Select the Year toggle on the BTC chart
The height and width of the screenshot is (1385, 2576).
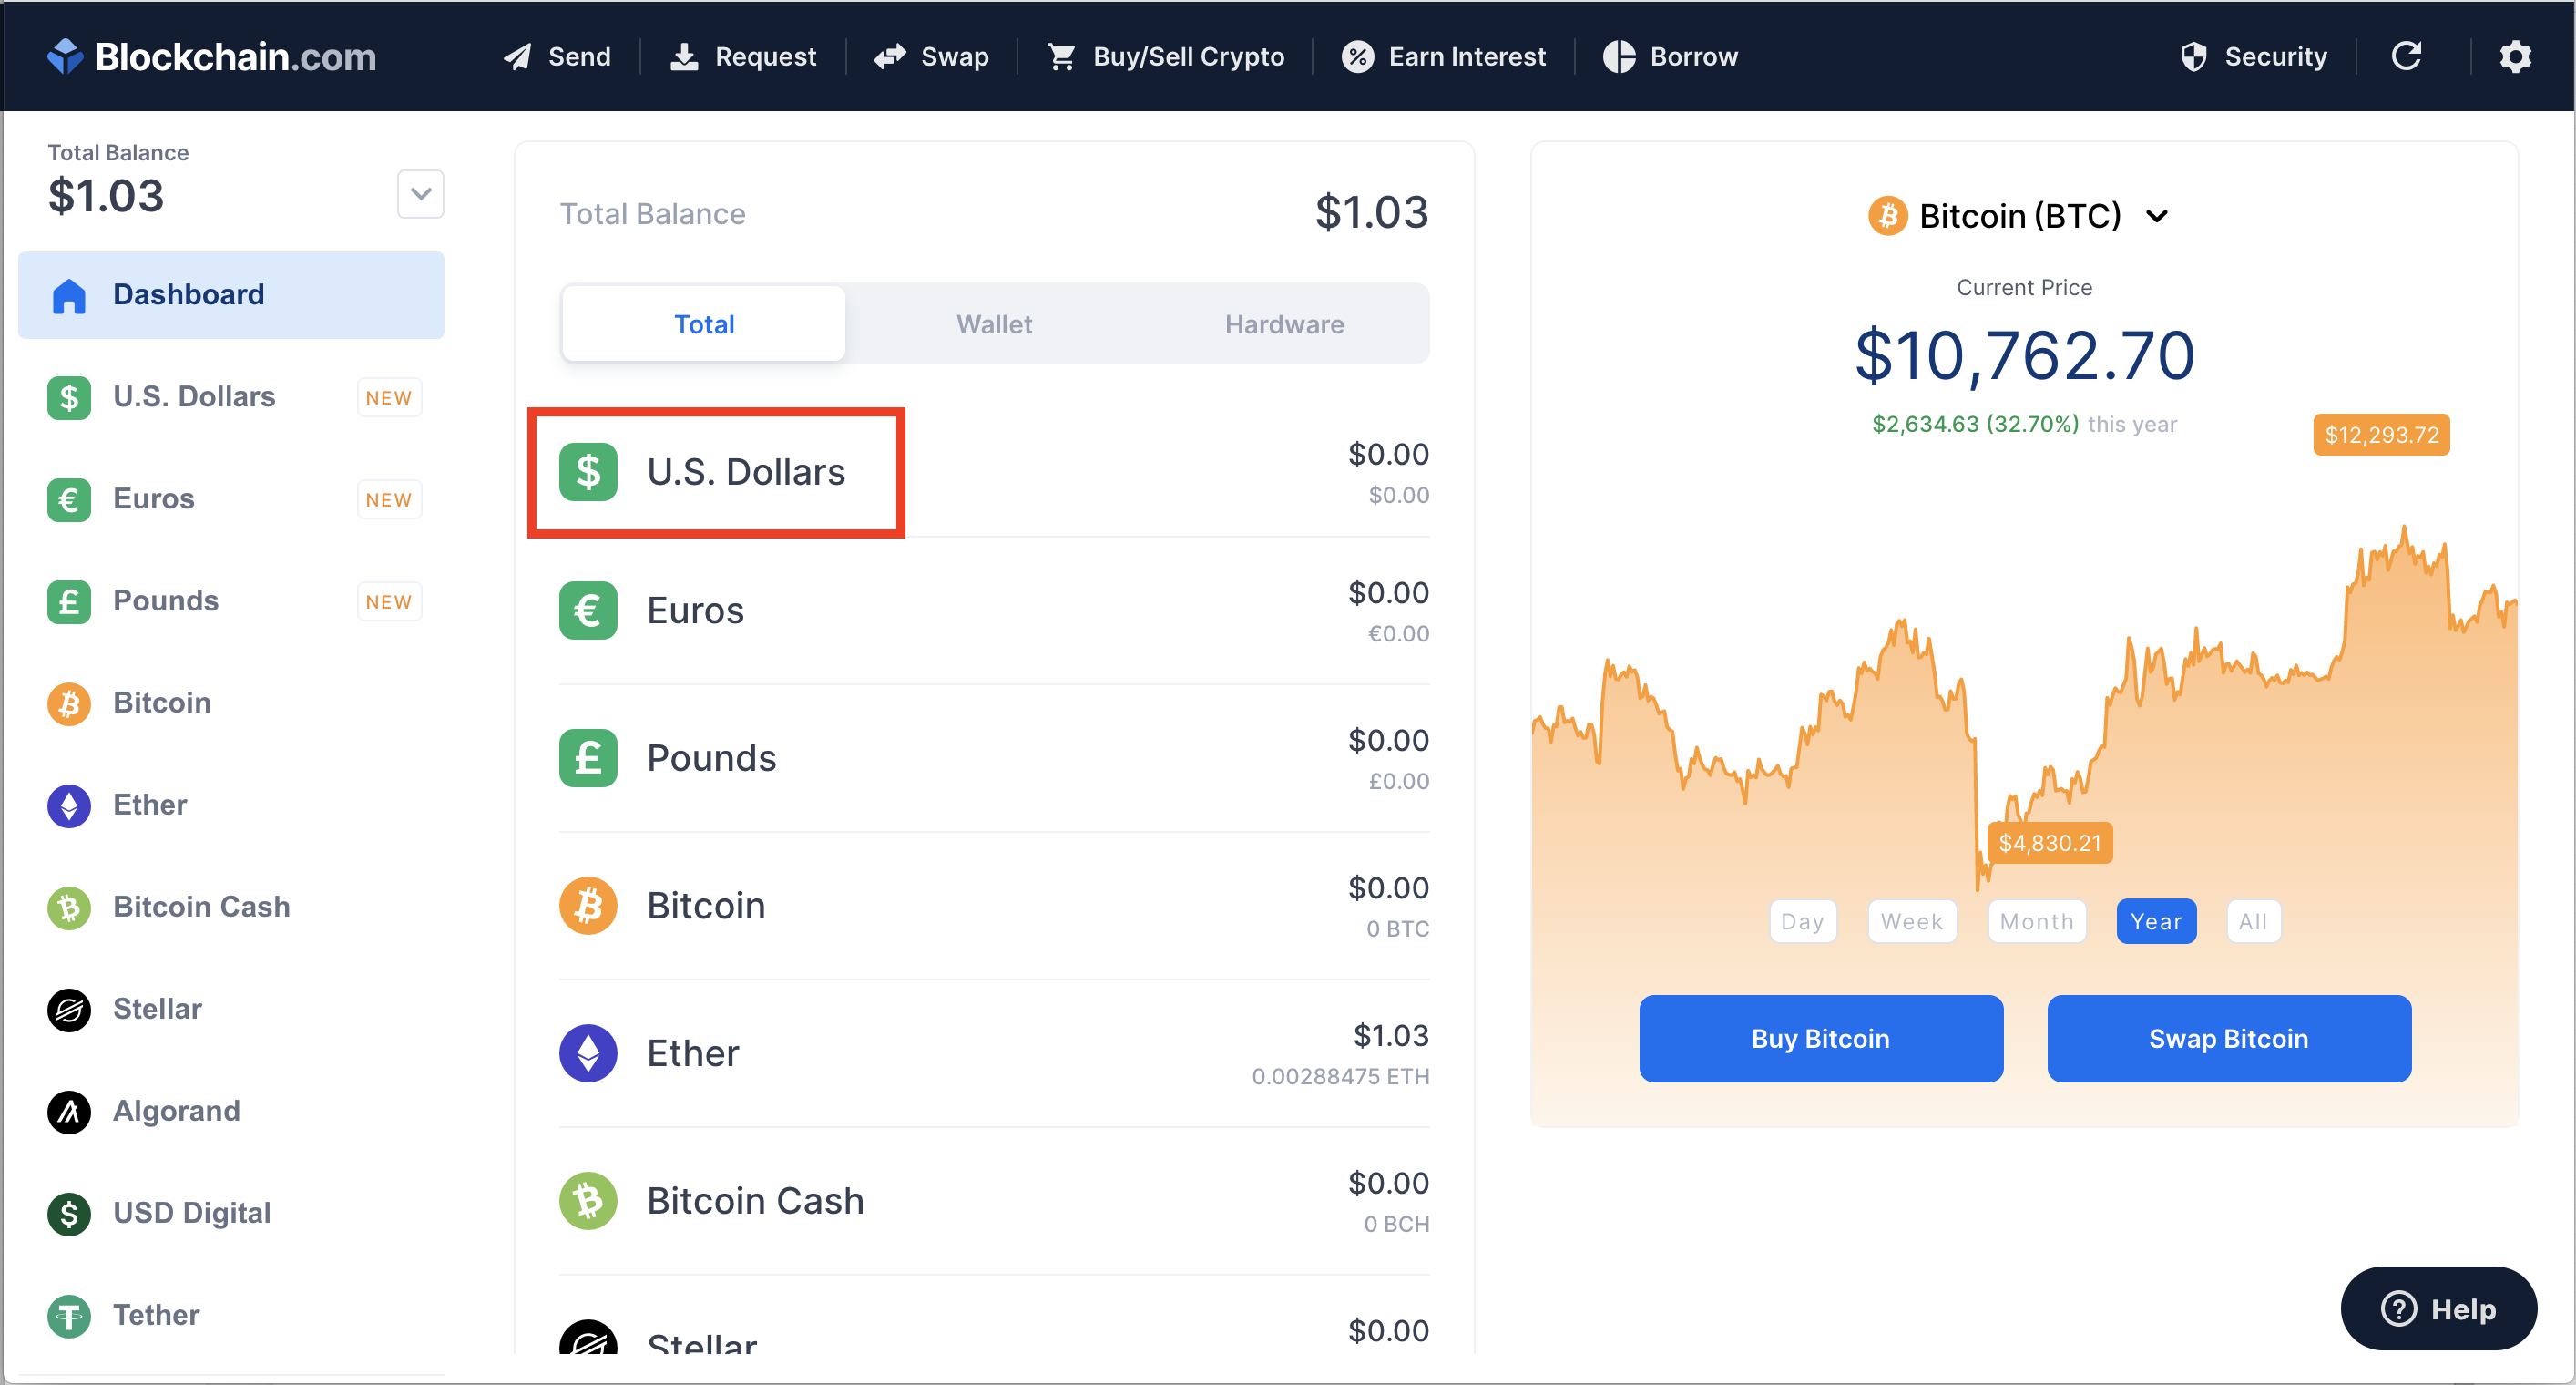pyautogui.click(x=2155, y=919)
